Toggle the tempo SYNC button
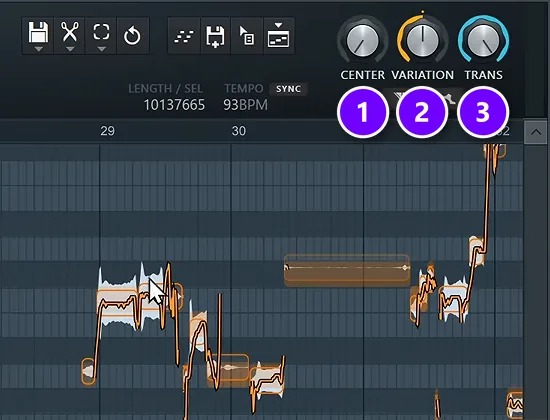 (x=288, y=89)
